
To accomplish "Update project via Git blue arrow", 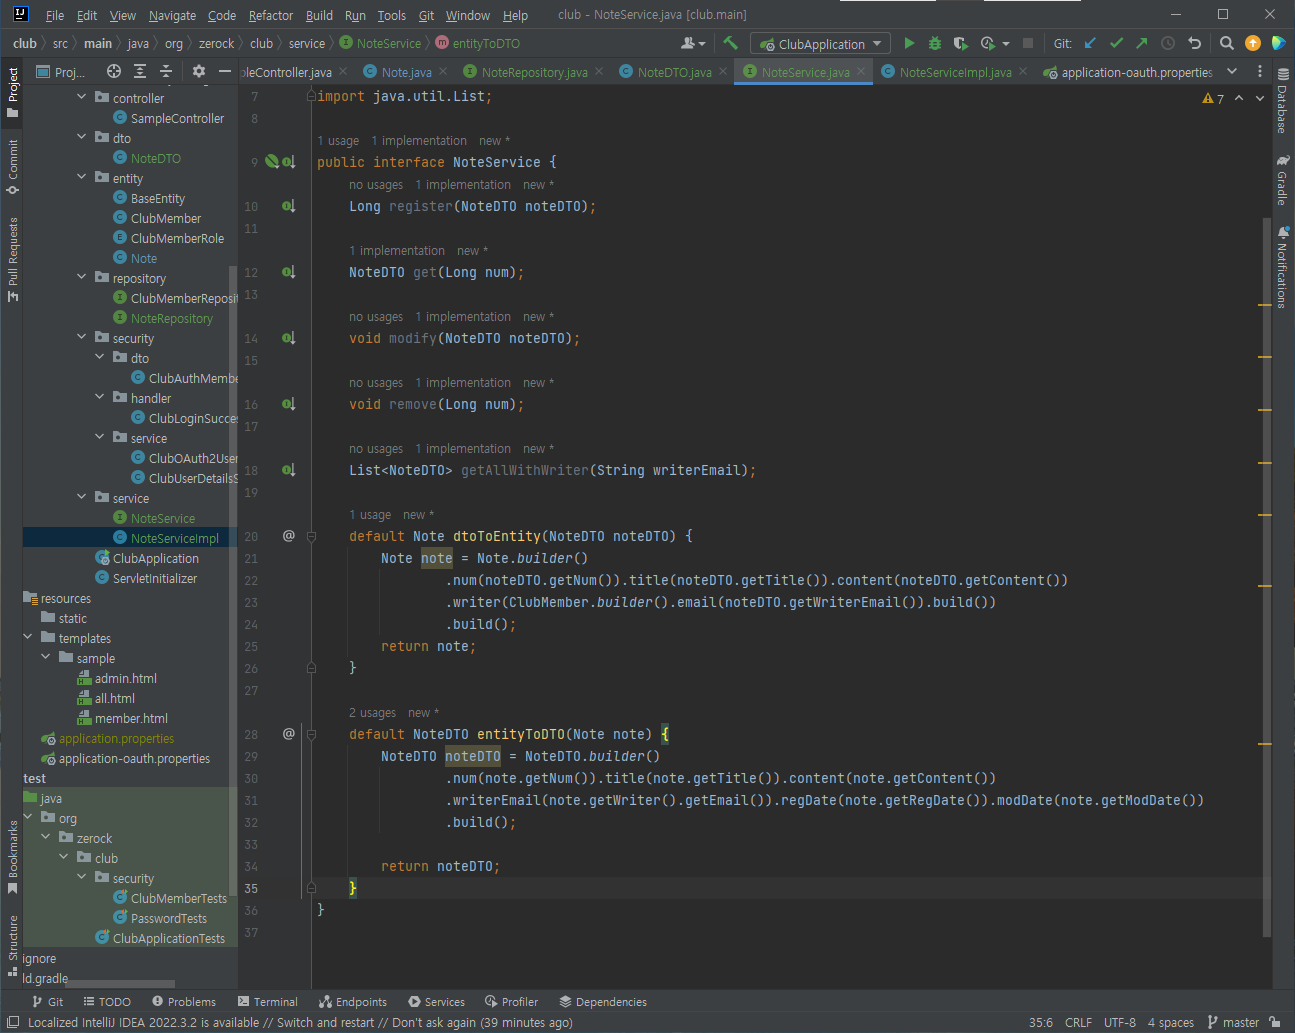I will (x=1090, y=43).
